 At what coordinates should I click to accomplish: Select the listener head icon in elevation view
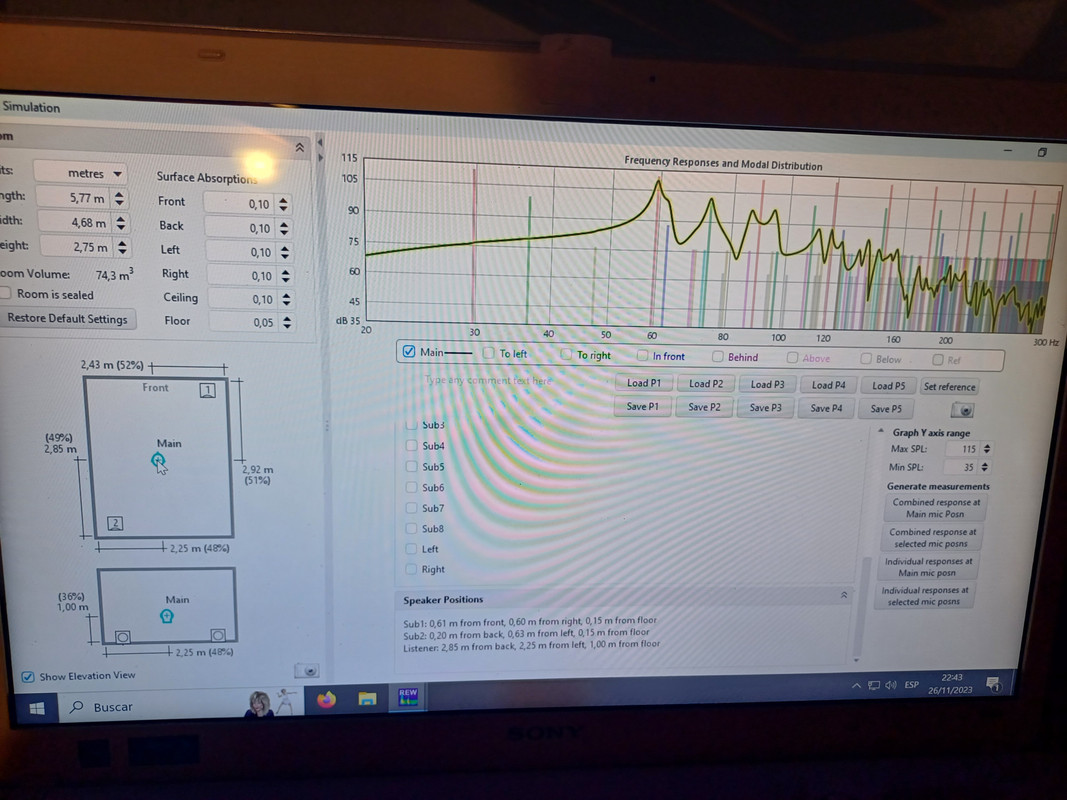167,616
